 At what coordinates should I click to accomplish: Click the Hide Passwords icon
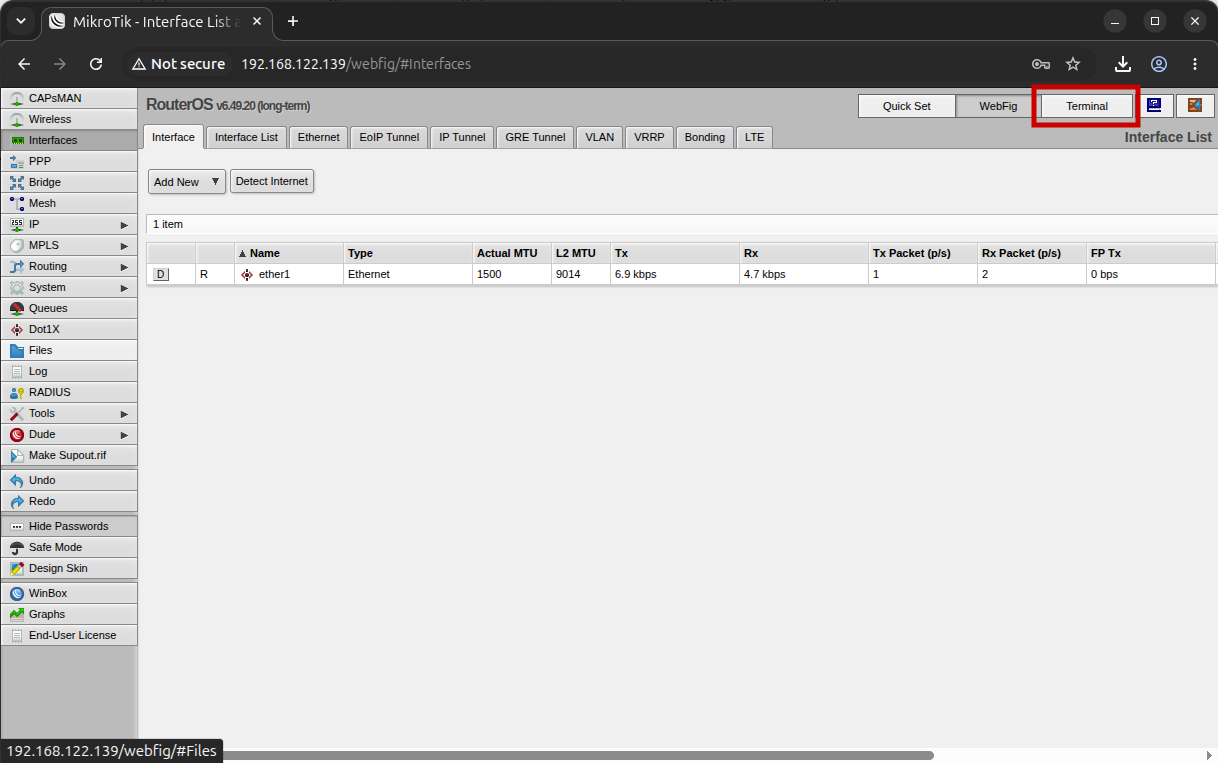click(17, 526)
